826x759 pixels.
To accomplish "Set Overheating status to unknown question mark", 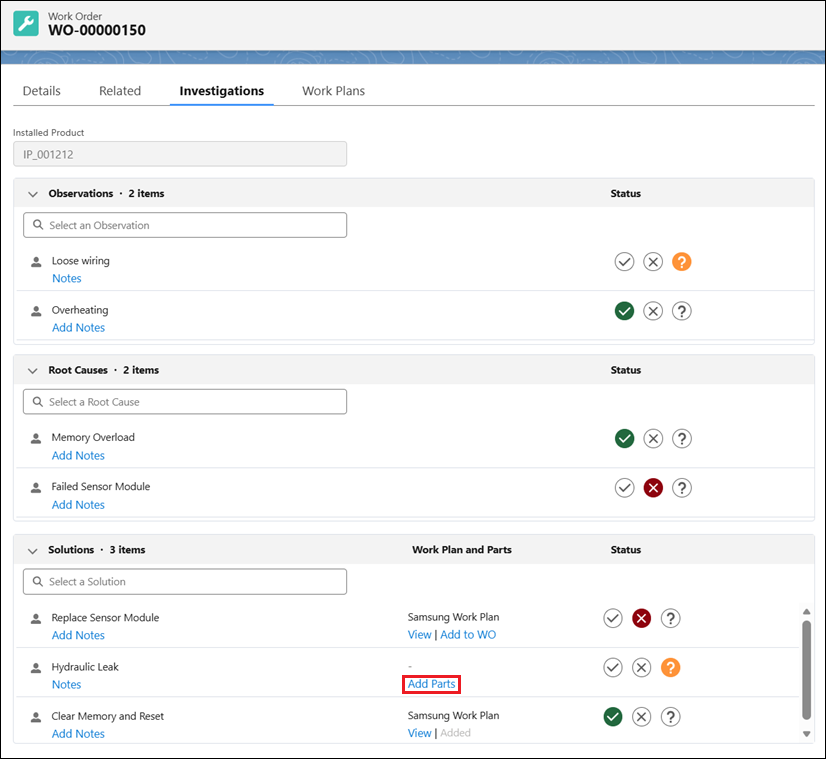I will [x=681, y=311].
